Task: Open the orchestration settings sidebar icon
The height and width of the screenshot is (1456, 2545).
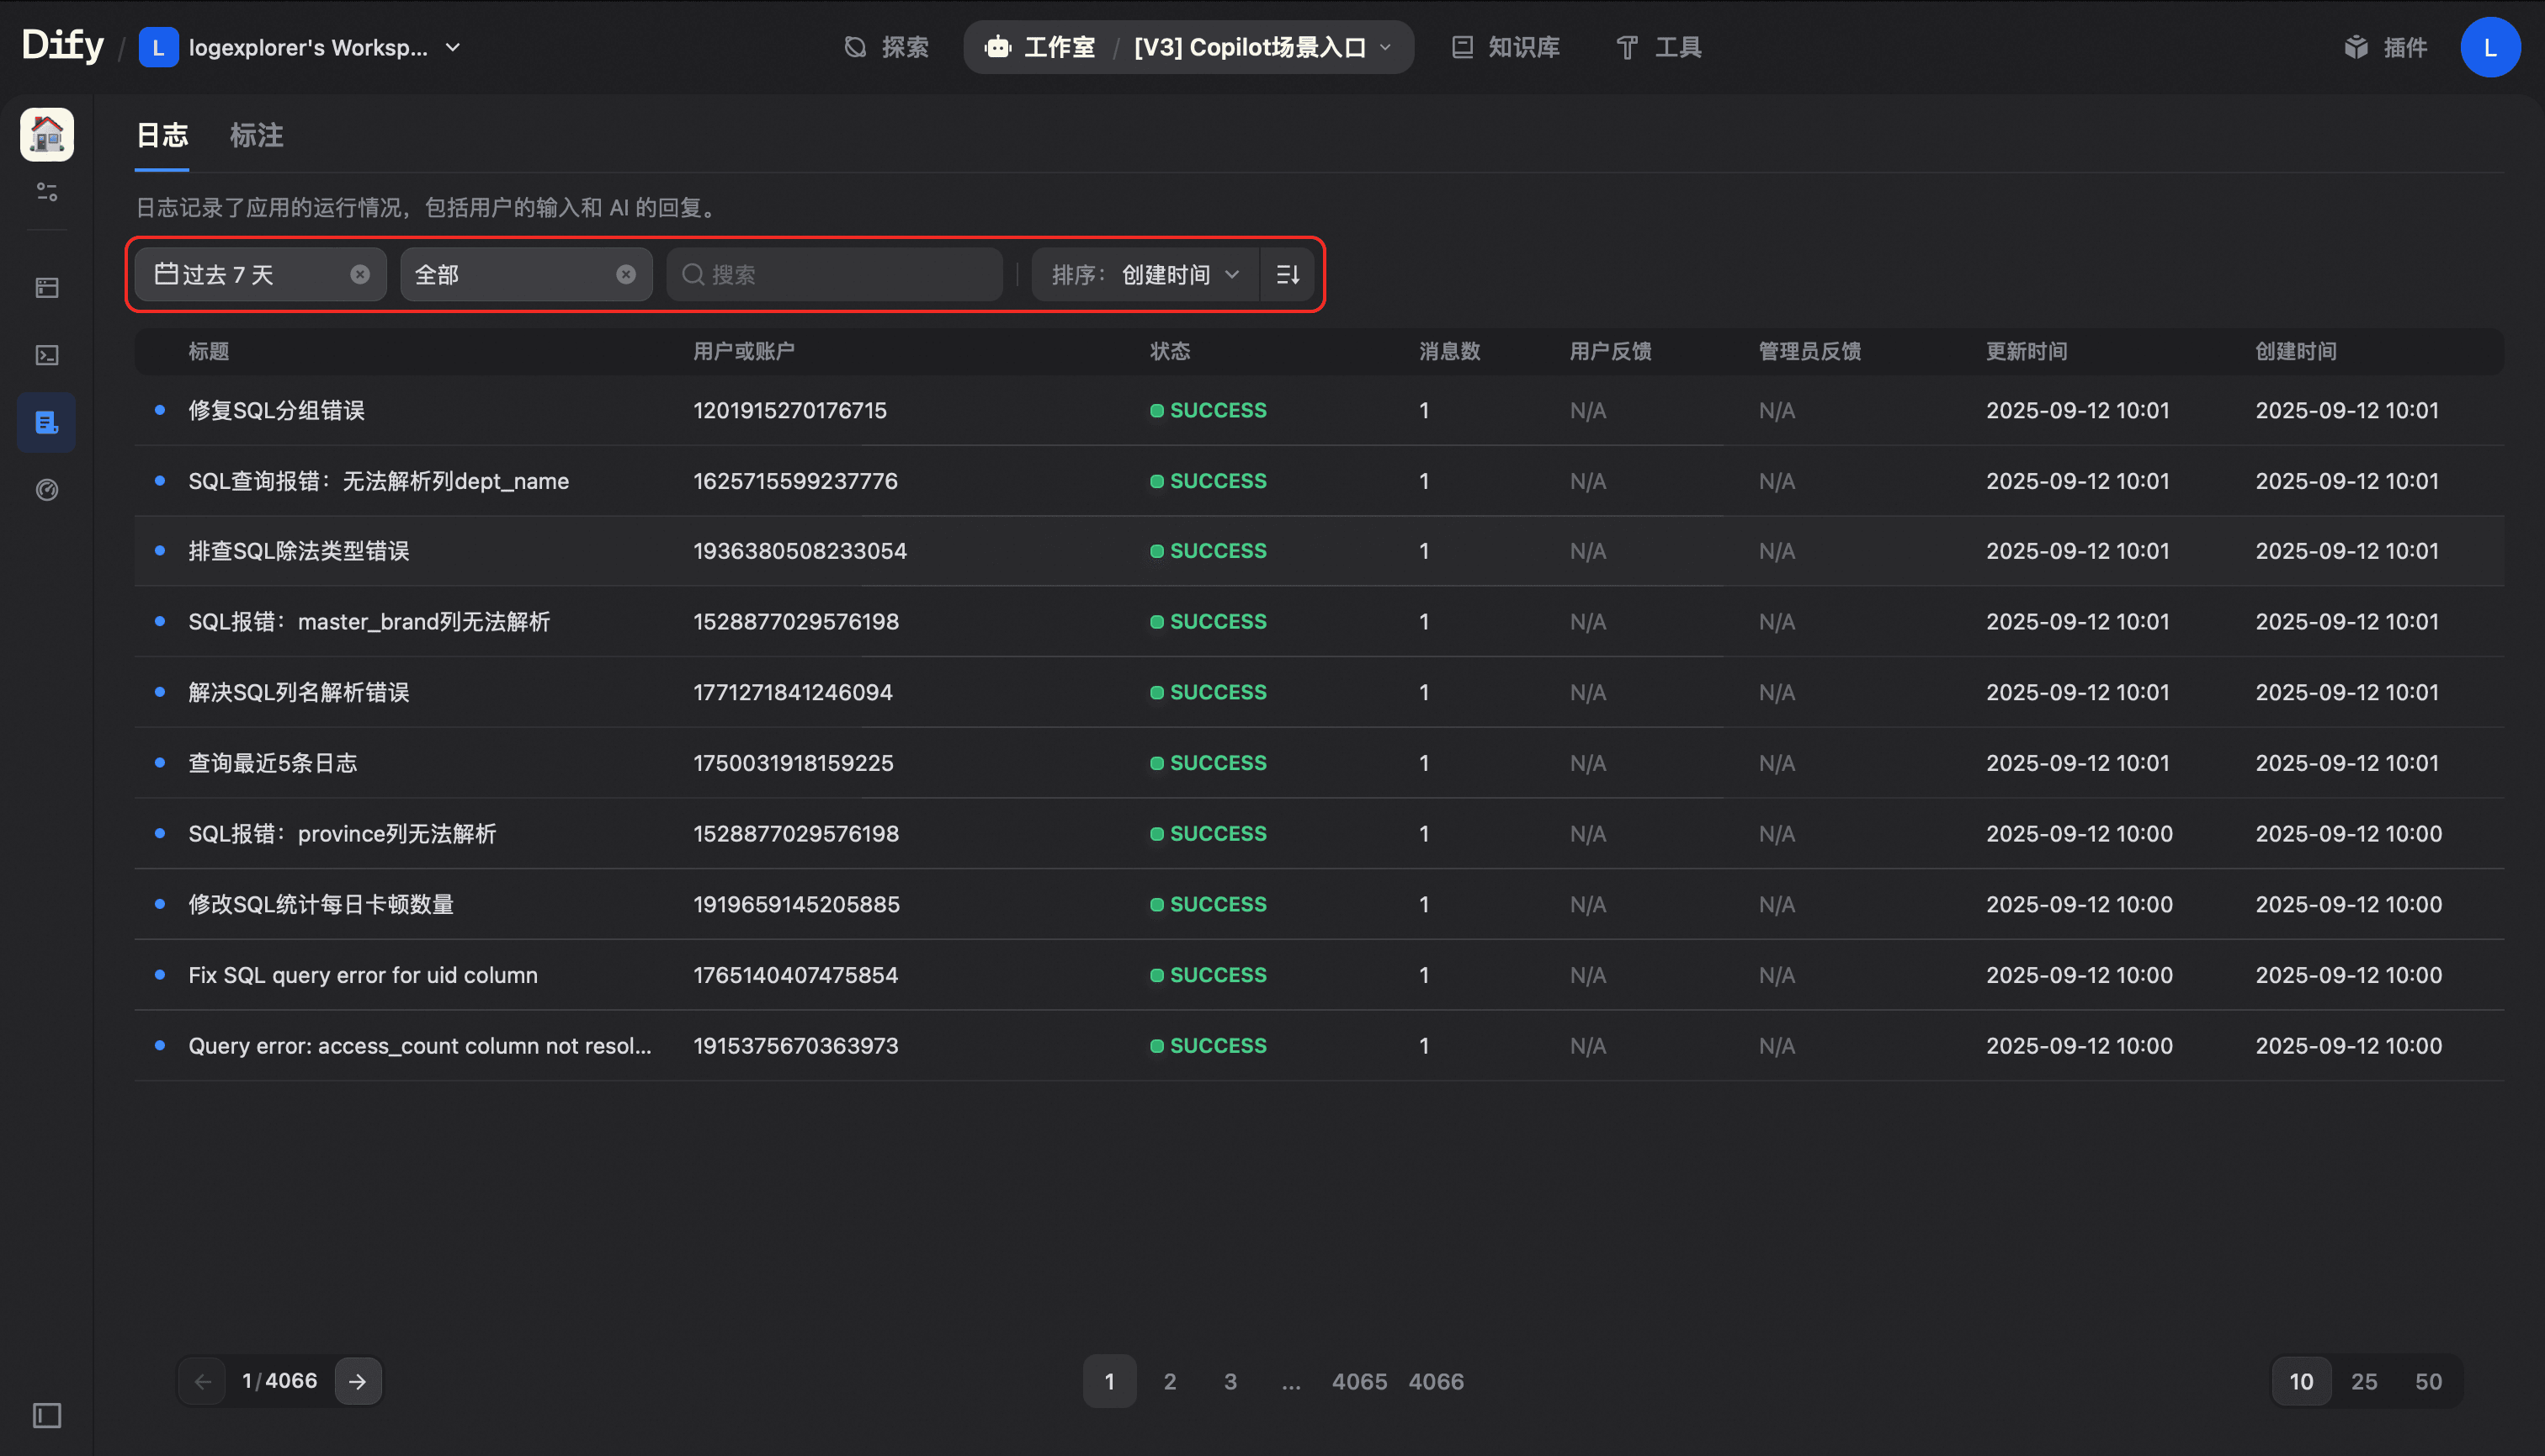Action: pyautogui.click(x=46, y=191)
